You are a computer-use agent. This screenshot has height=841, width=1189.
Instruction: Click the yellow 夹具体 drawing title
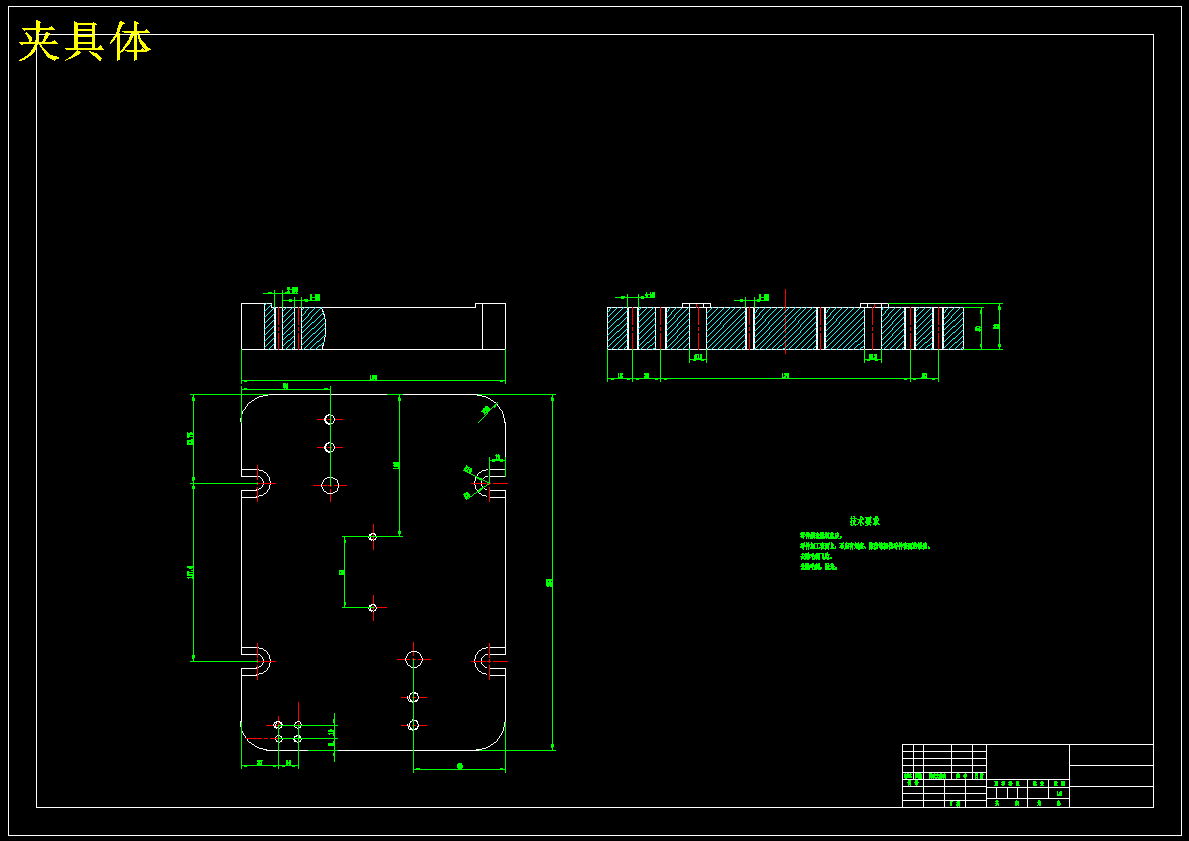point(85,42)
